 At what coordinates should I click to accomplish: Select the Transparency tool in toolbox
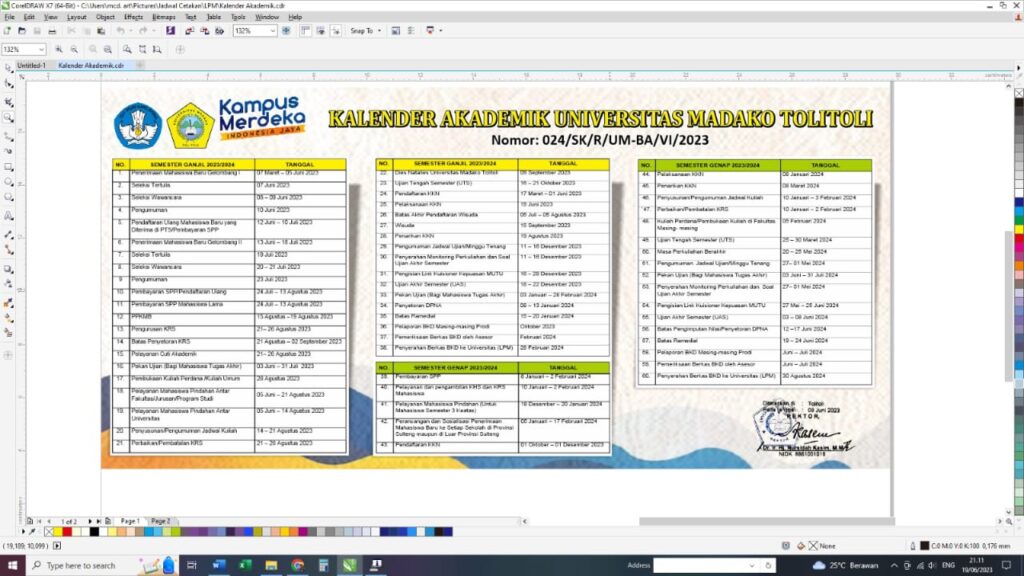click(x=8, y=284)
